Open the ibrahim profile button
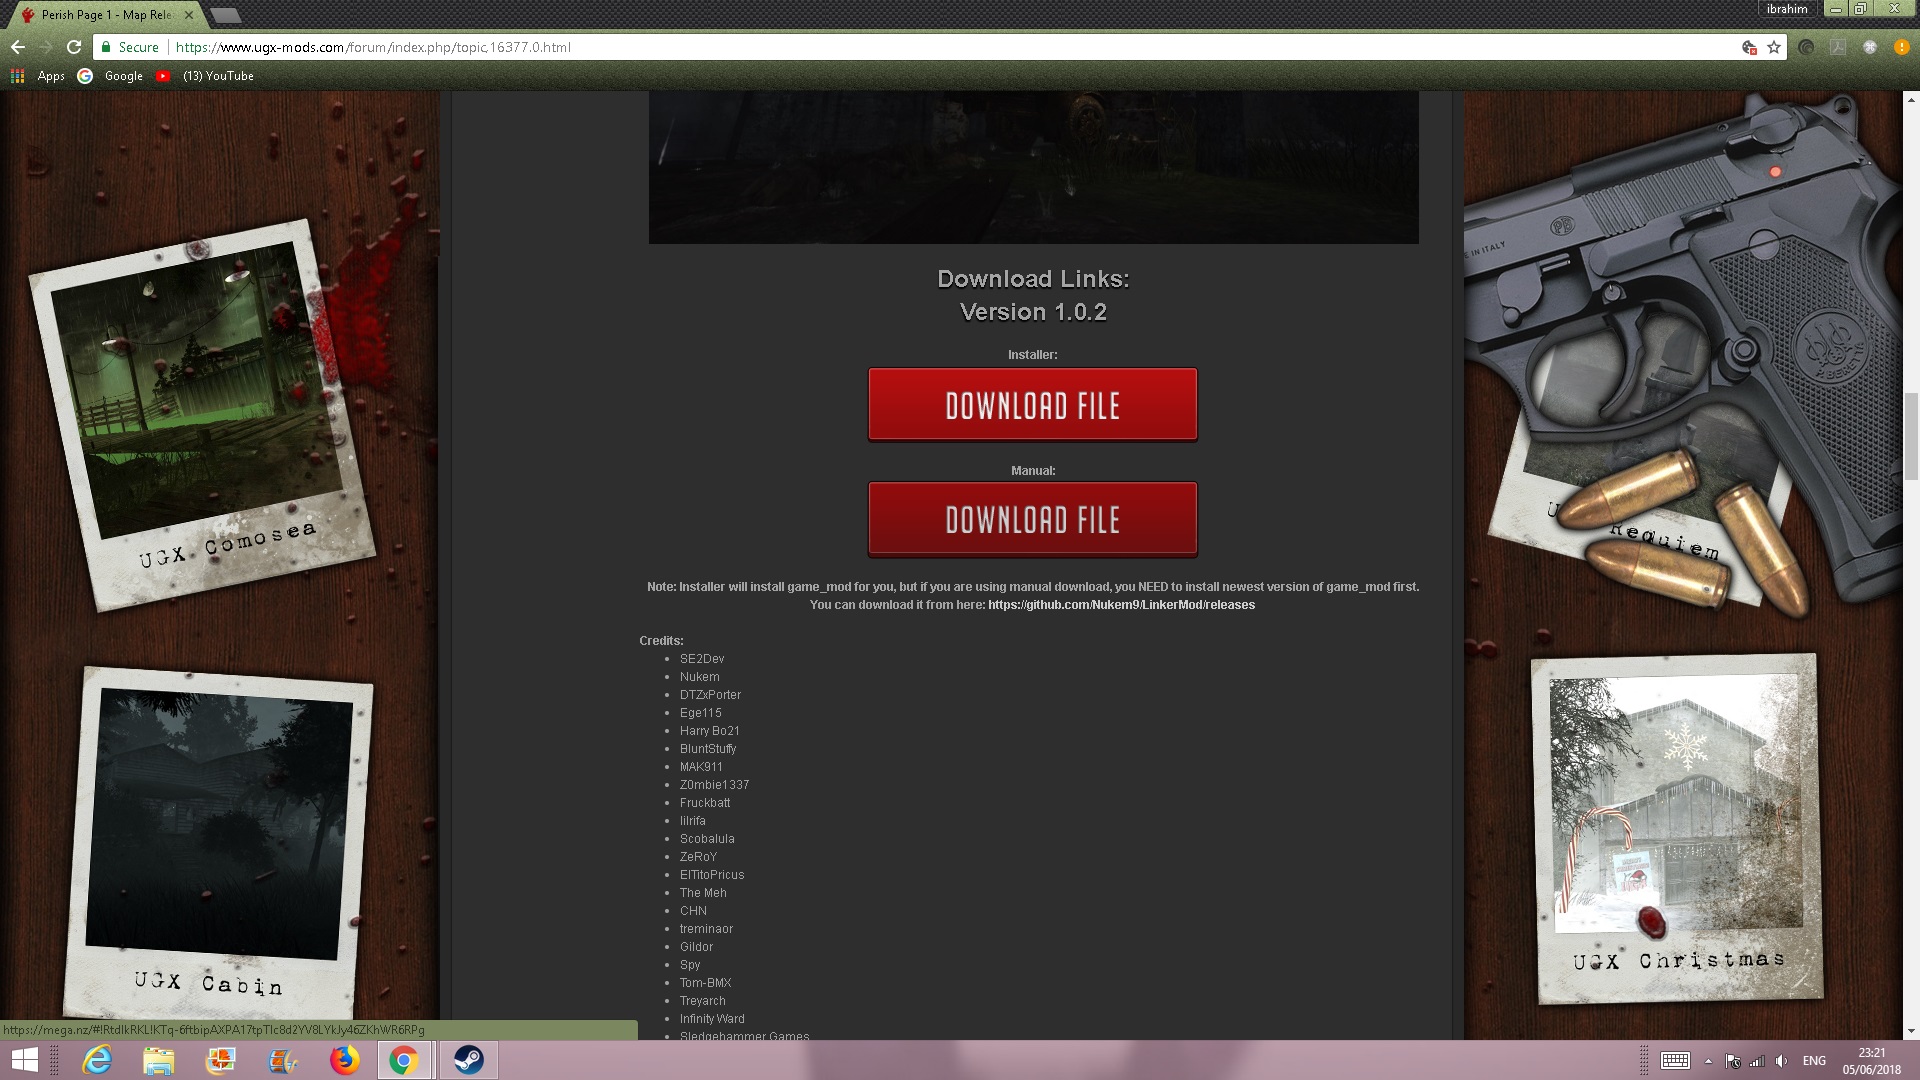Image resolution: width=1920 pixels, height=1080 pixels. click(1787, 9)
